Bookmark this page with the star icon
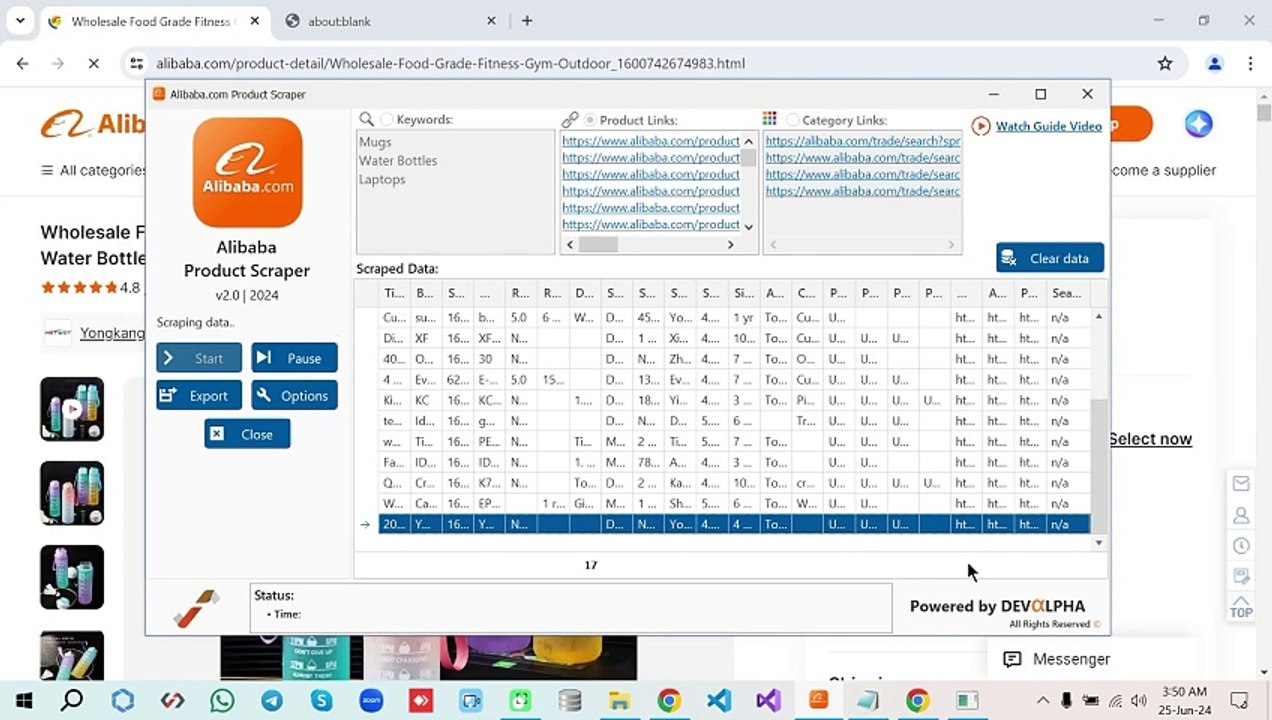 point(1165,63)
